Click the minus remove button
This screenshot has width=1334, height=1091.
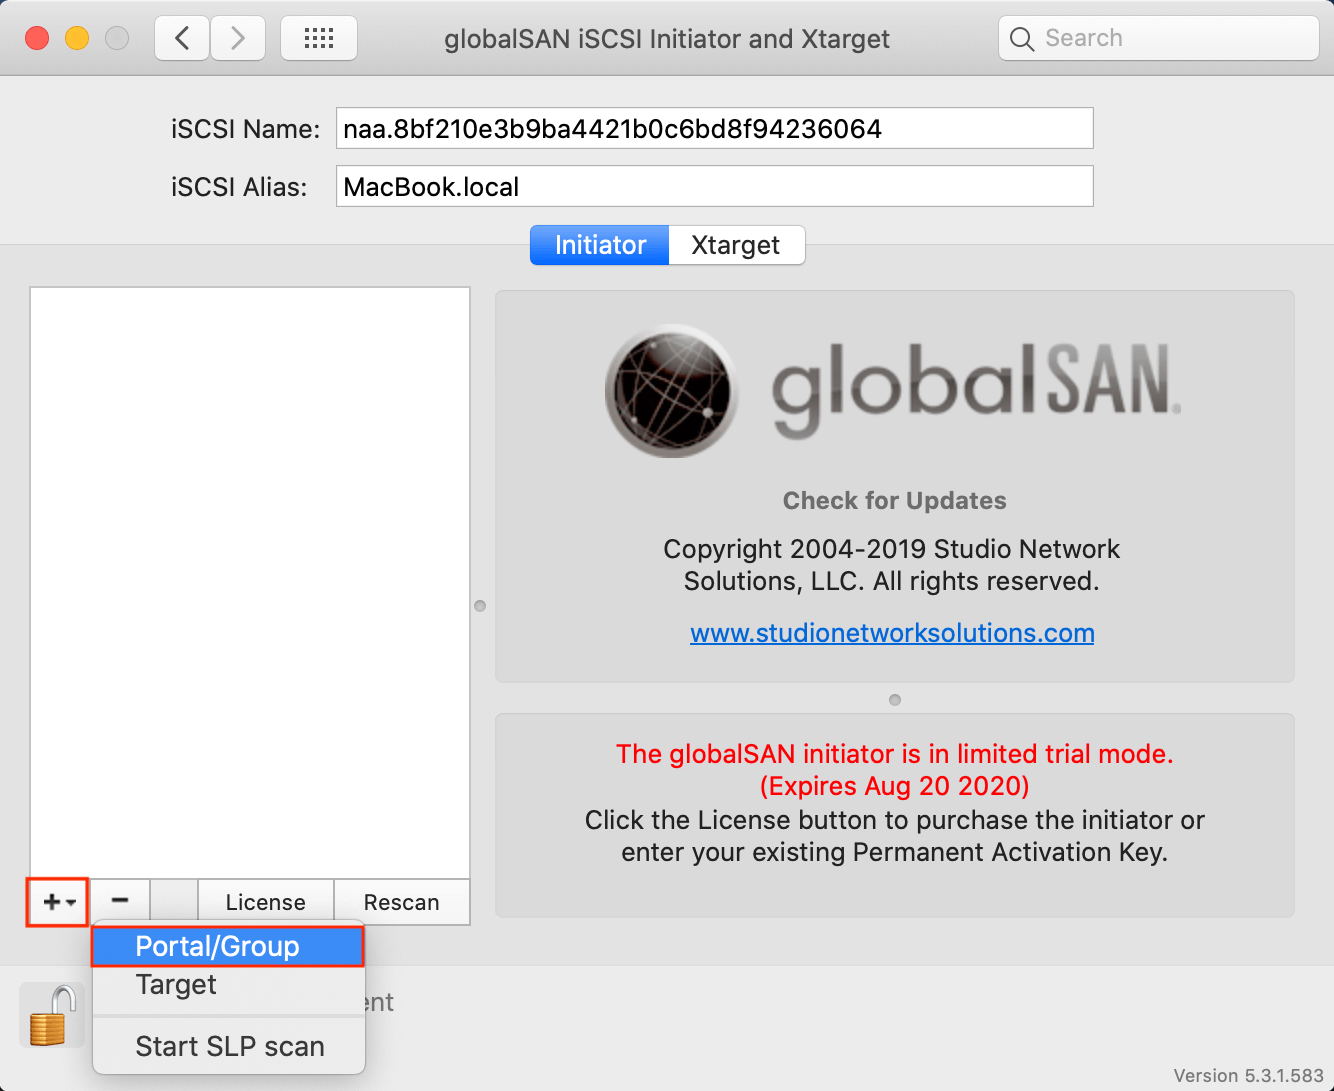pos(120,902)
